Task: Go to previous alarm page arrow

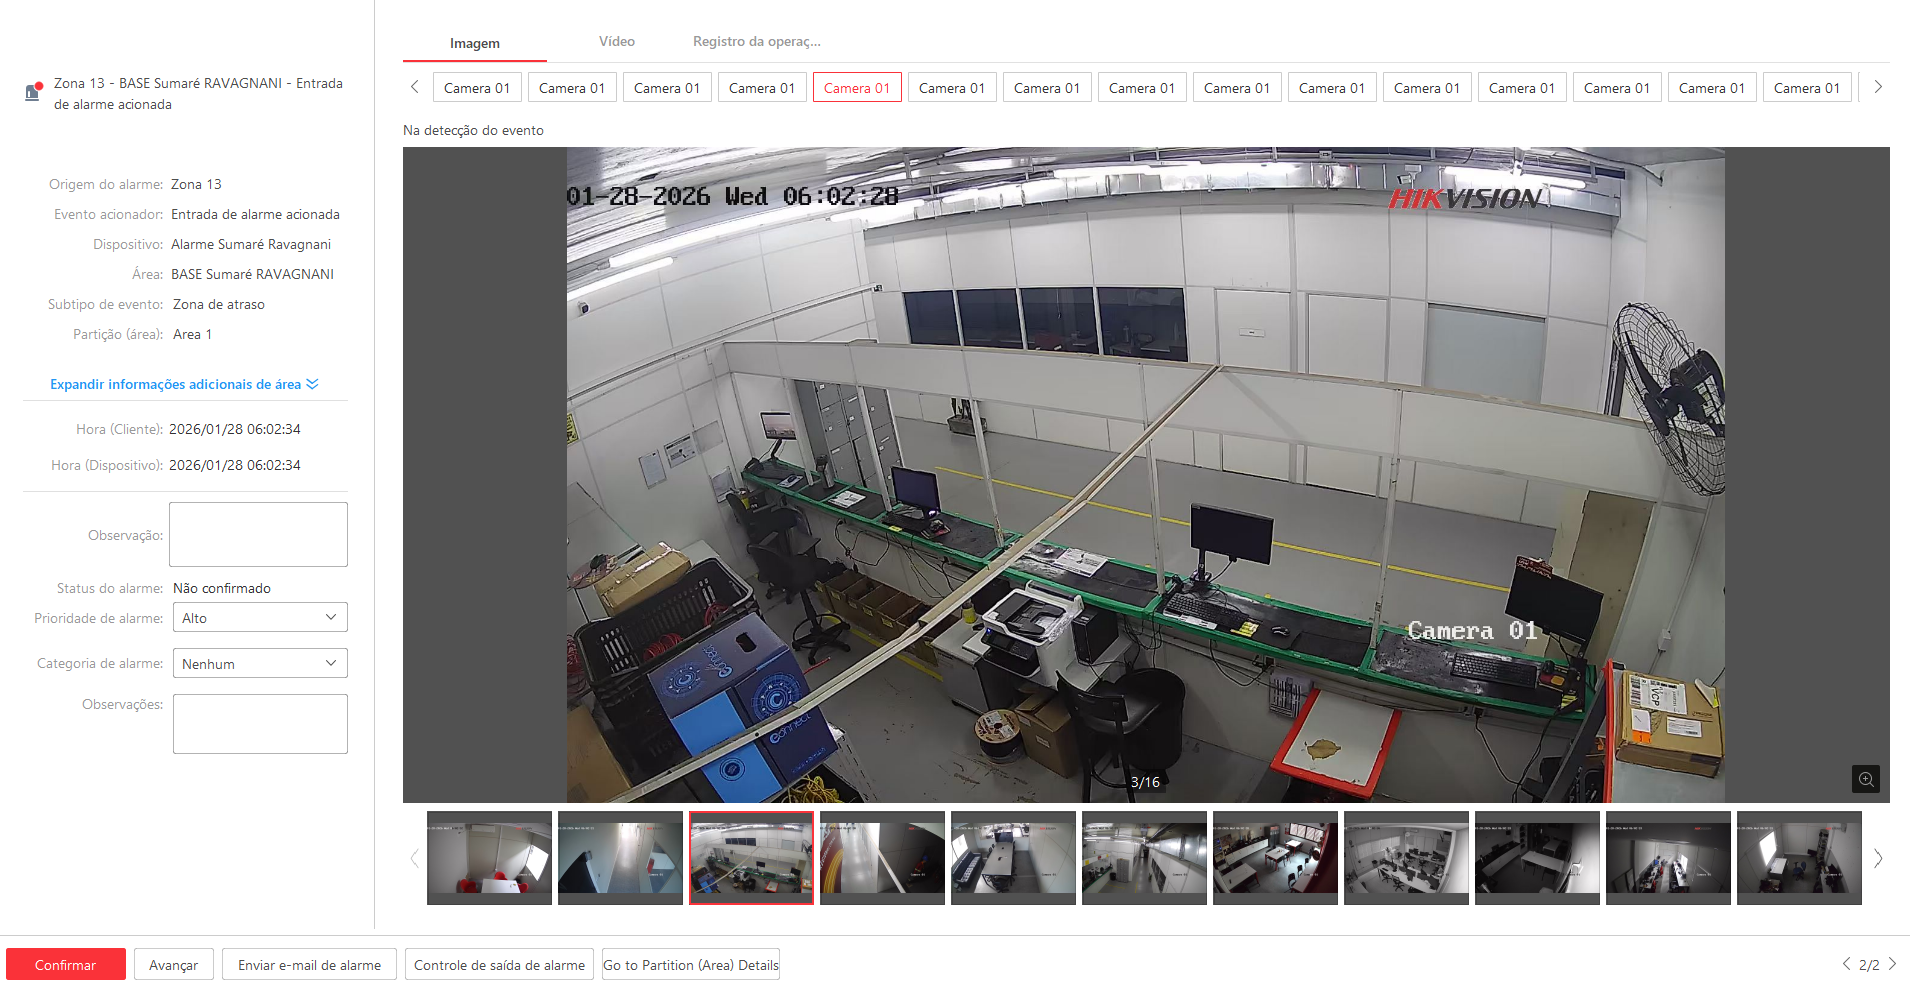Action: [1846, 964]
